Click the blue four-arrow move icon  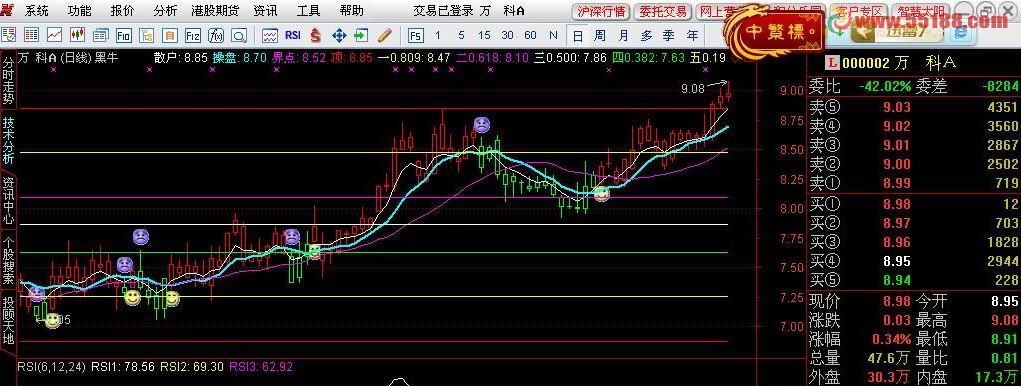point(339,35)
